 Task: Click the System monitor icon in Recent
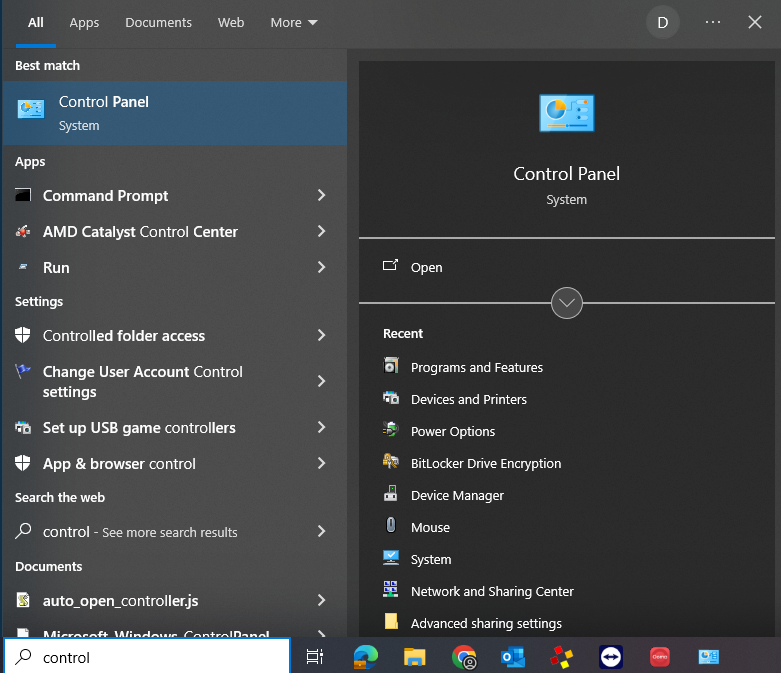pyautogui.click(x=391, y=557)
